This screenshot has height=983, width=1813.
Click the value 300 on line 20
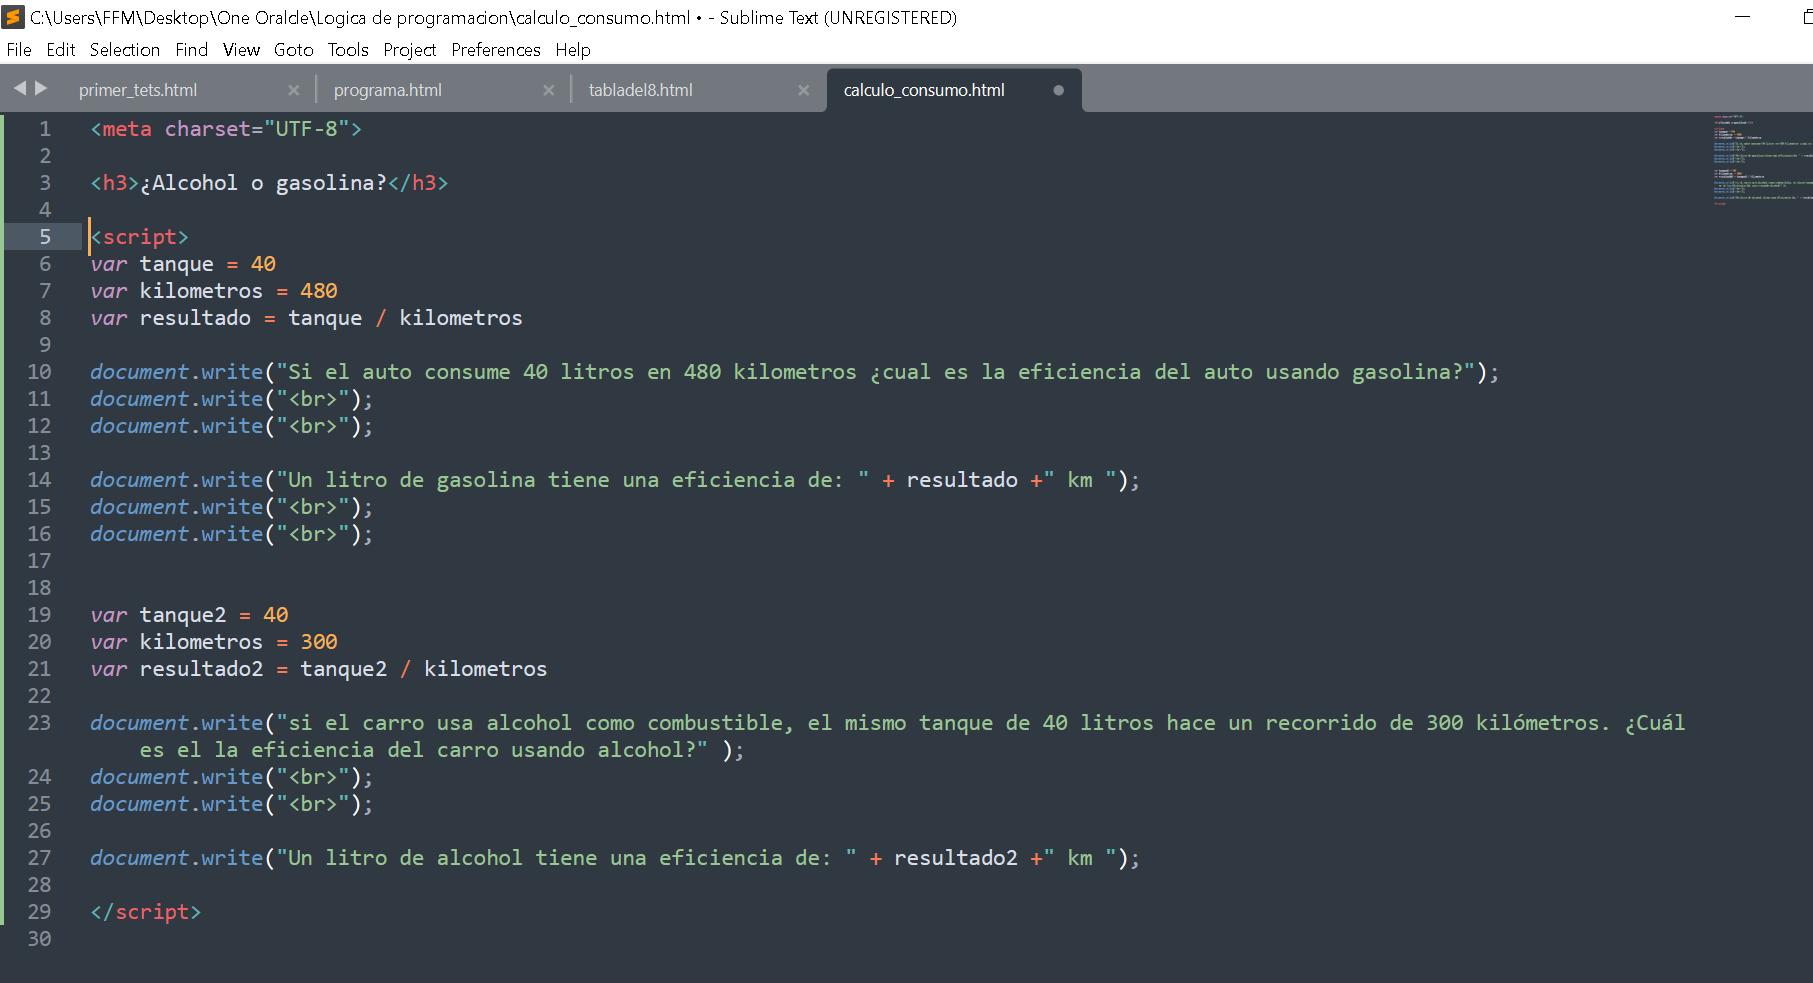(x=319, y=642)
